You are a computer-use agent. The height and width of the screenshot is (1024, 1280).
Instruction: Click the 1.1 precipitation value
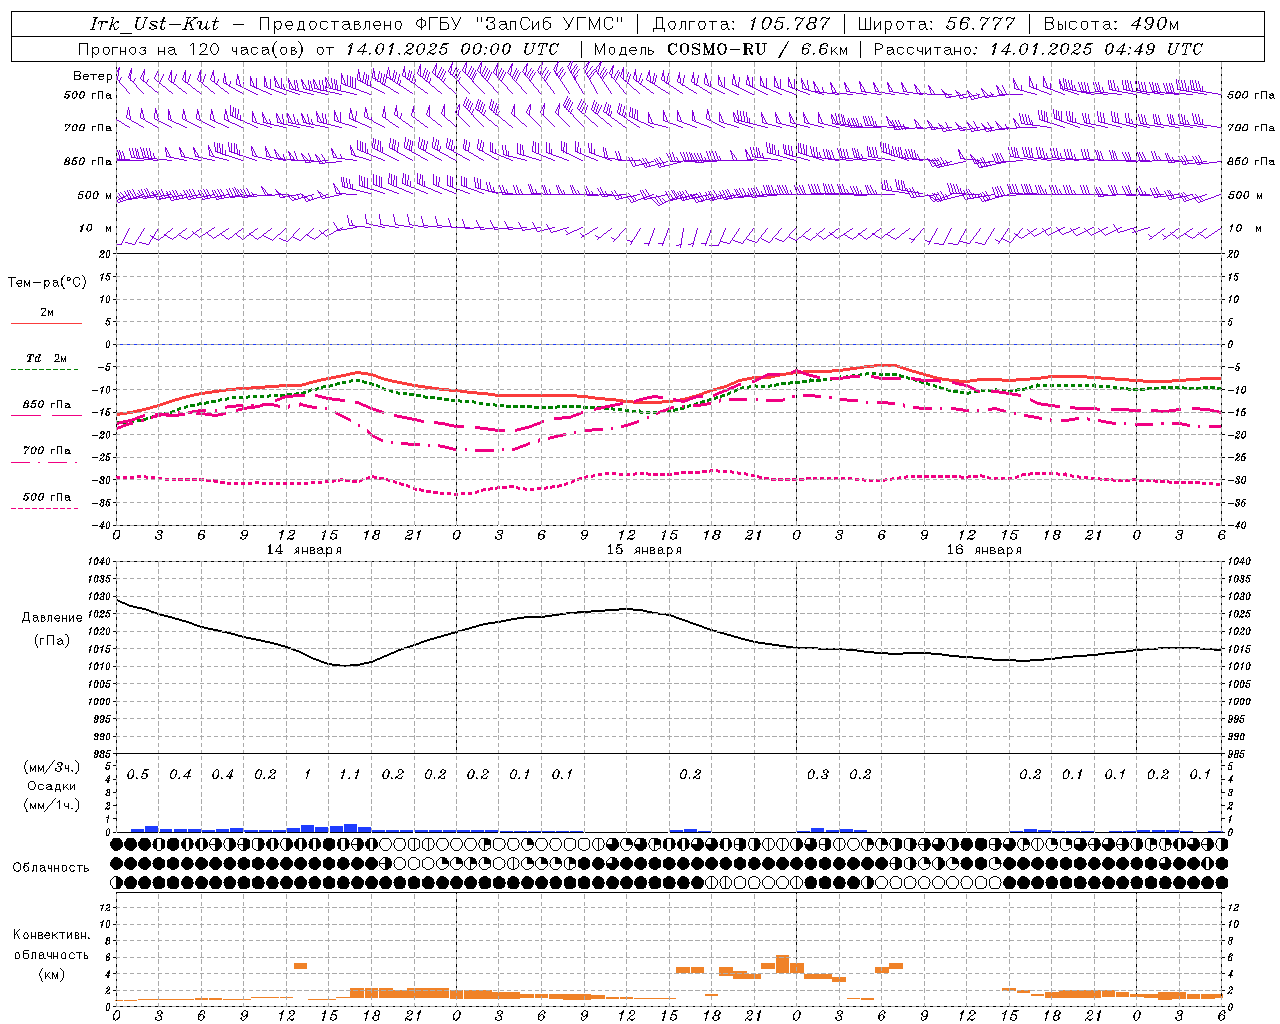pos(349,775)
